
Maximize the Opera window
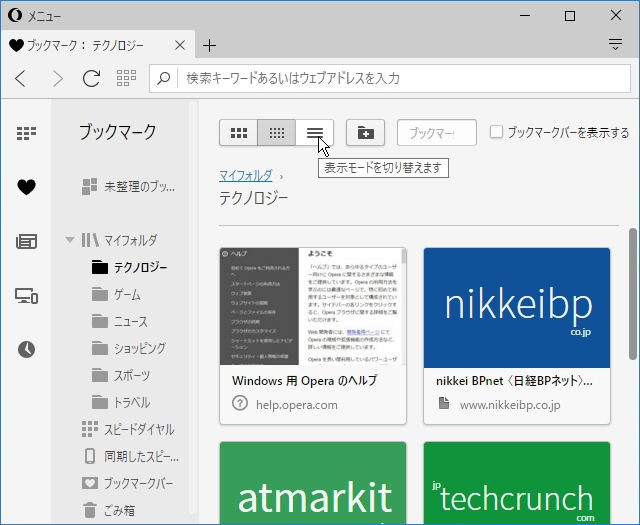pyautogui.click(x=570, y=16)
